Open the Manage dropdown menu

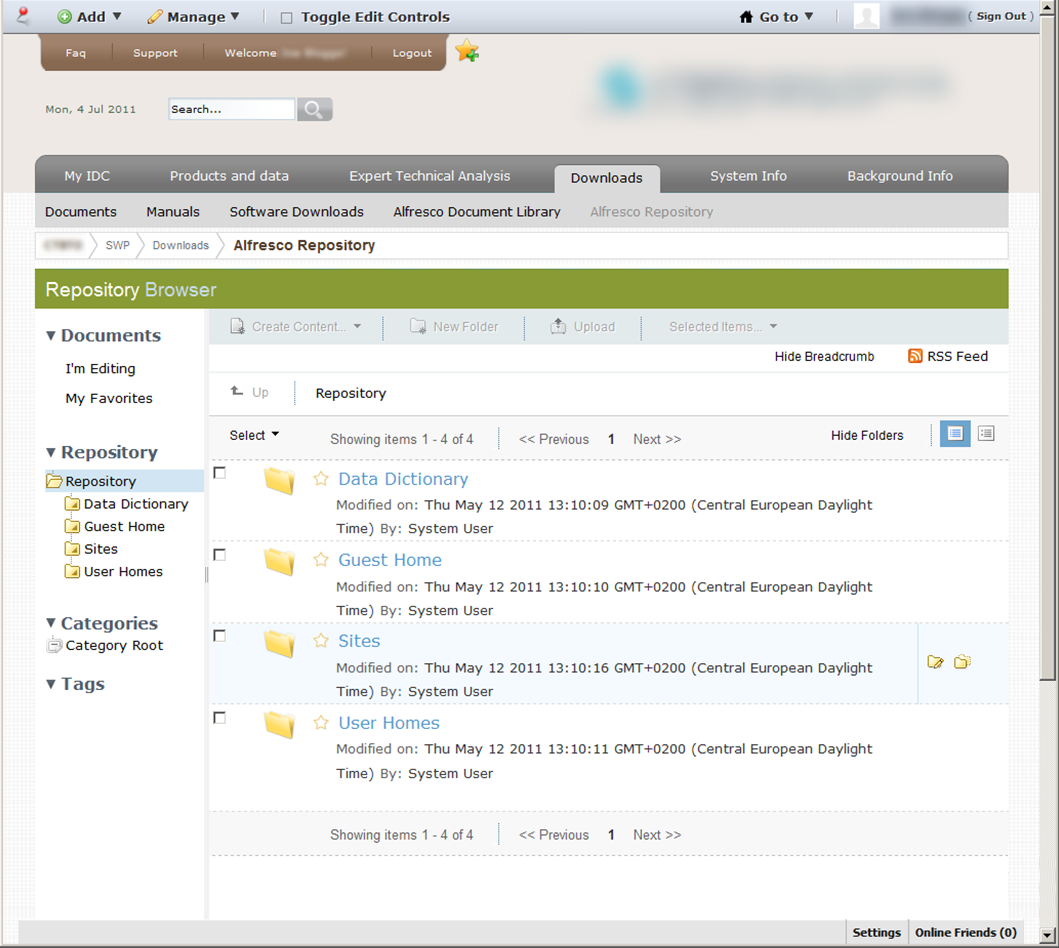[193, 17]
